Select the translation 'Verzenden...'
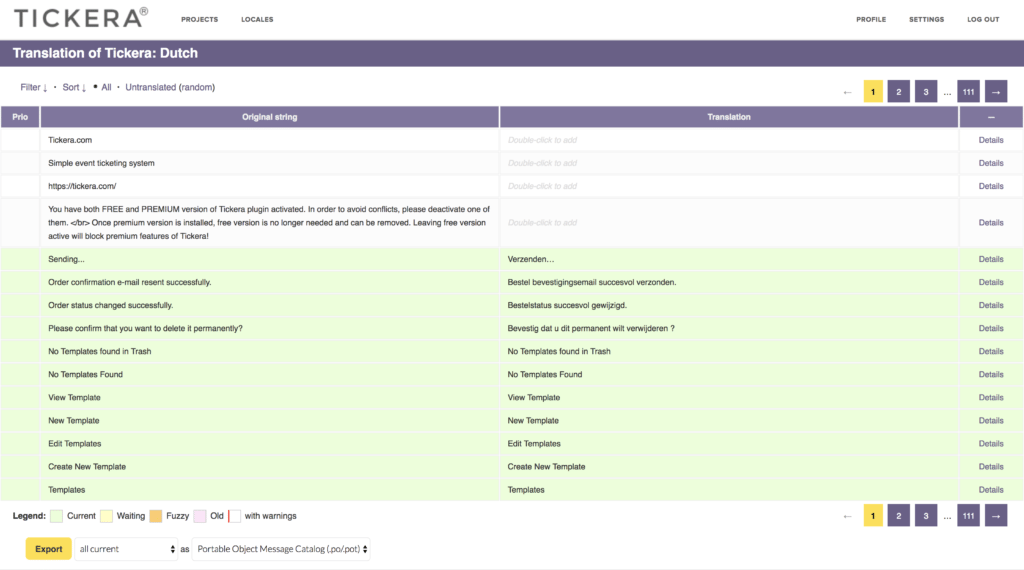 click(x=530, y=259)
